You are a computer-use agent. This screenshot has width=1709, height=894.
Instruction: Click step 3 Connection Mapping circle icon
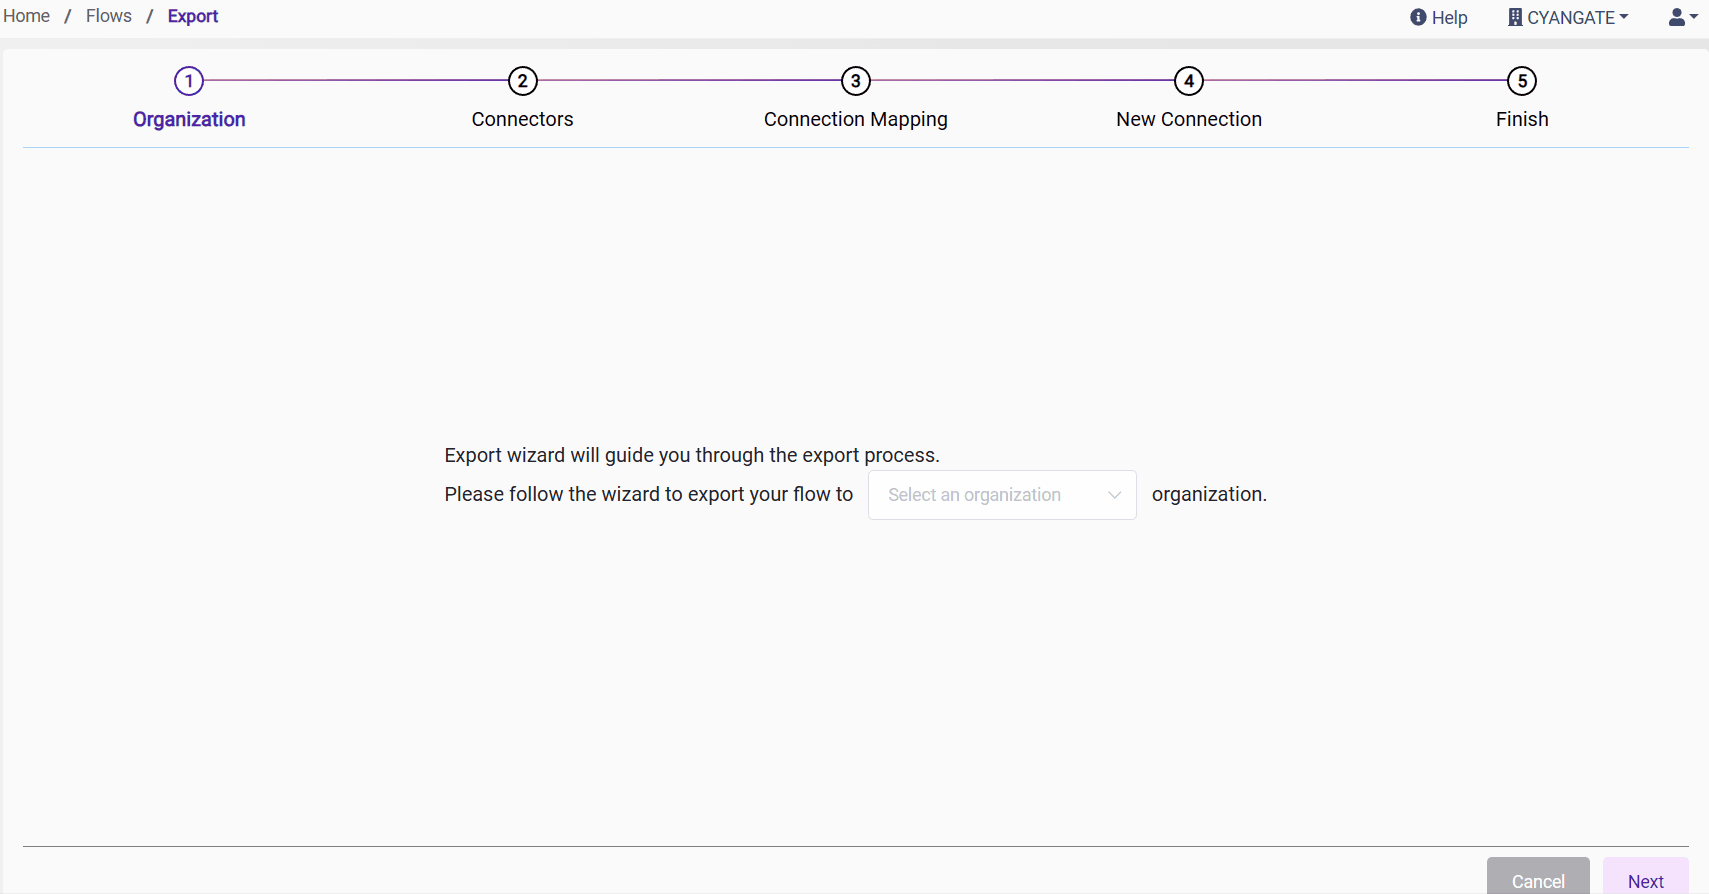tap(855, 81)
